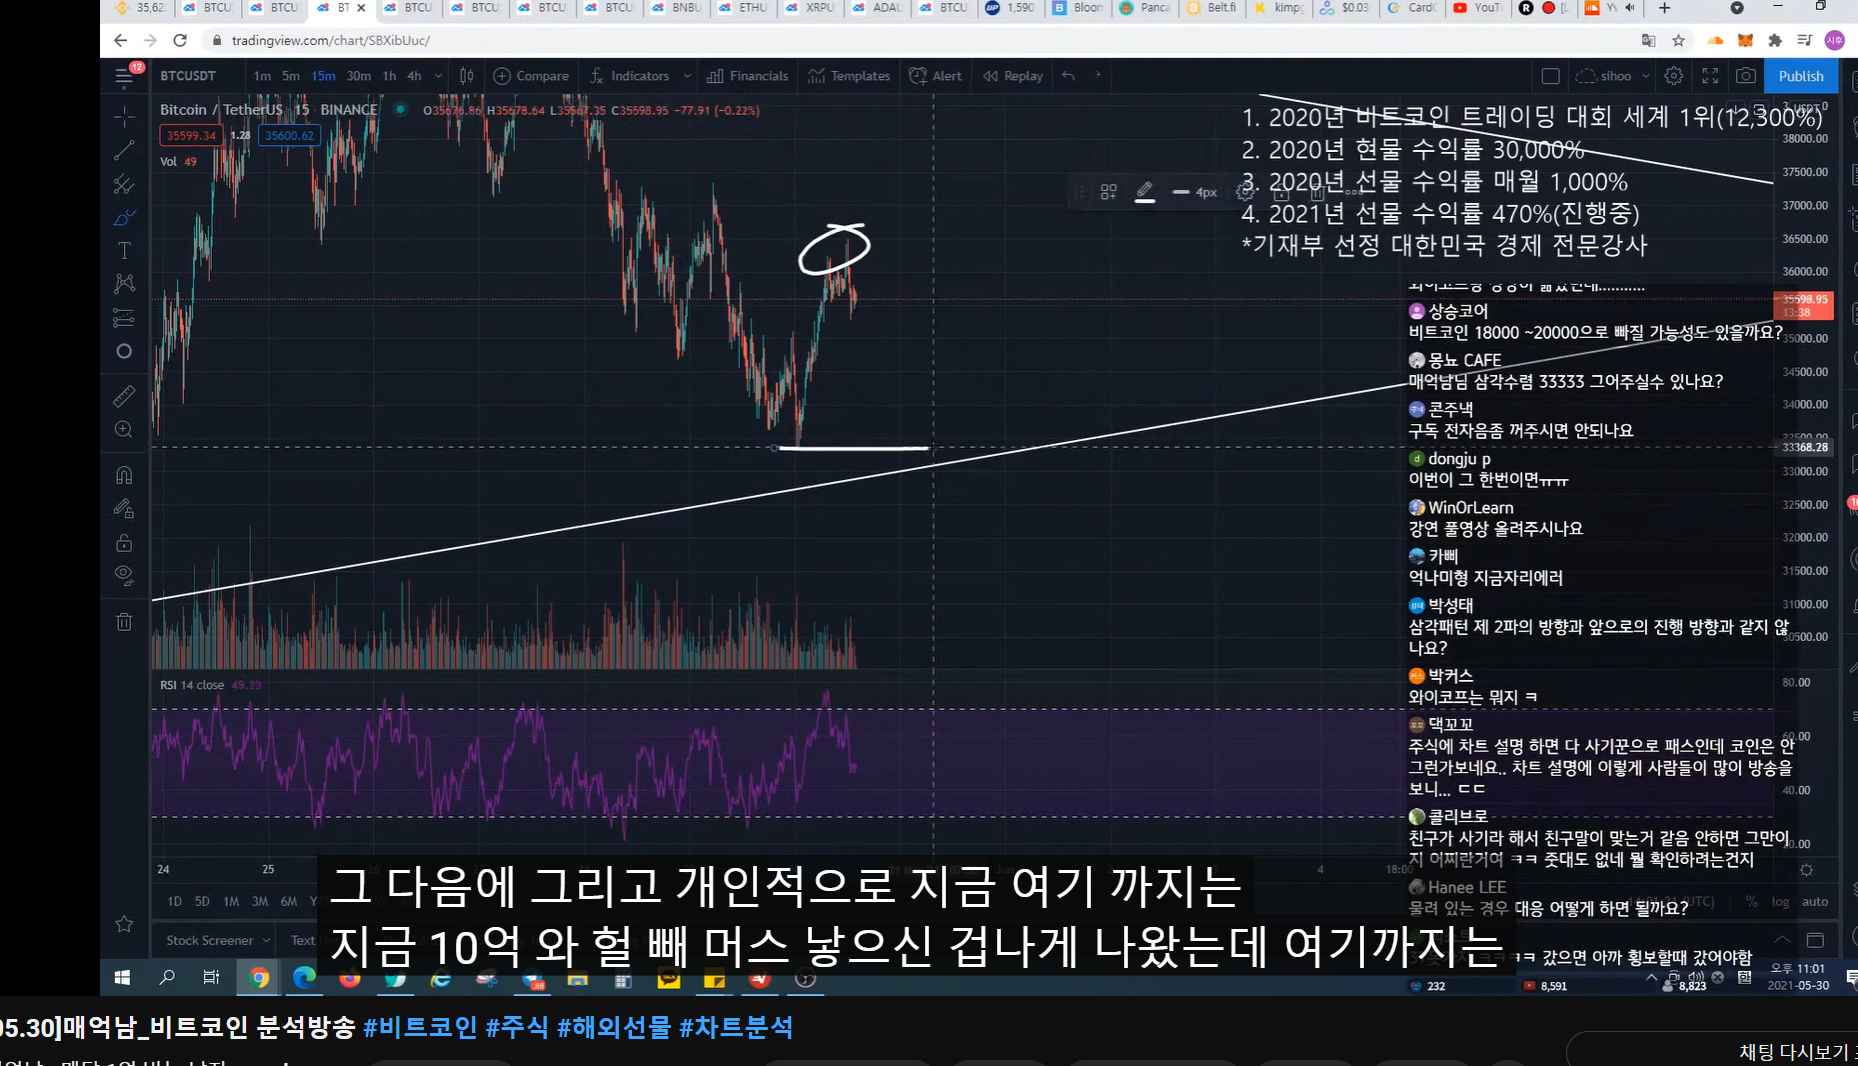Select the 5D date range
The height and width of the screenshot is (1066, 1858).
pos(202,901)
